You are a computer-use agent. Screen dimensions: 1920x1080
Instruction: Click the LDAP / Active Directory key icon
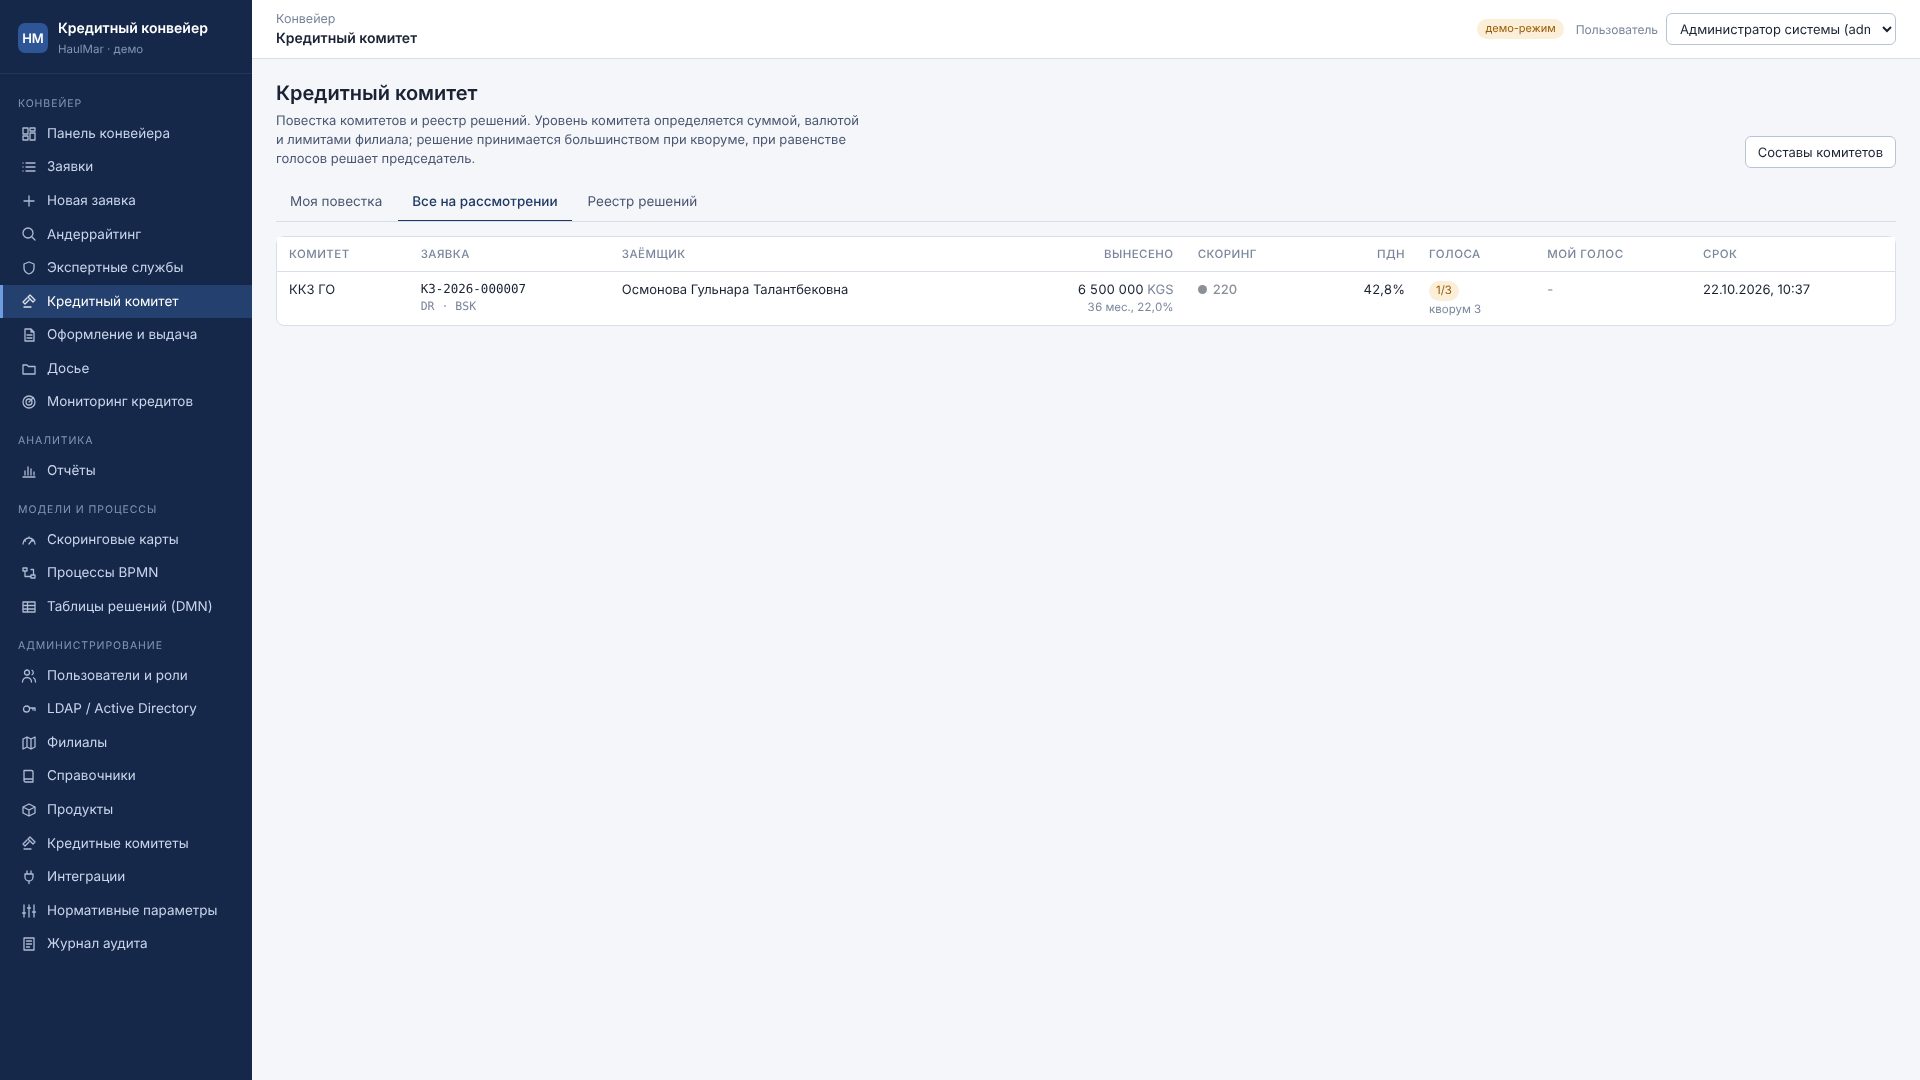tap(29, 709)
